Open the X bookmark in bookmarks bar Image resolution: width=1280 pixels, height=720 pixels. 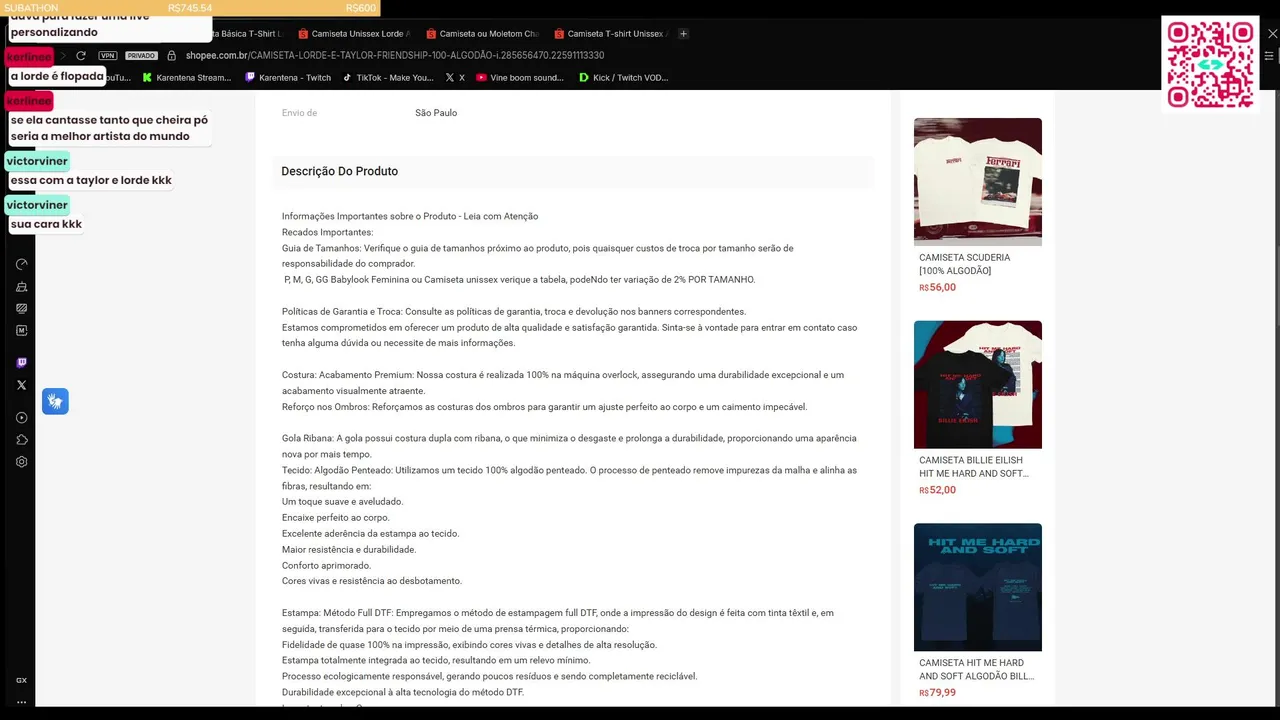[x=455, y=78]
